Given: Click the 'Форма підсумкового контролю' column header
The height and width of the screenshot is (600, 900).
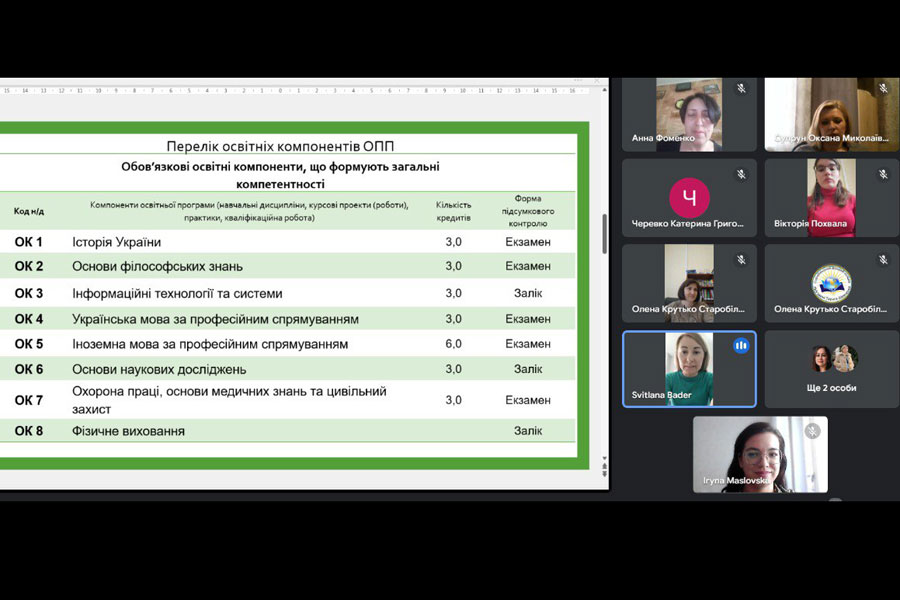Looking at the screenshot, I should (527, 211).
